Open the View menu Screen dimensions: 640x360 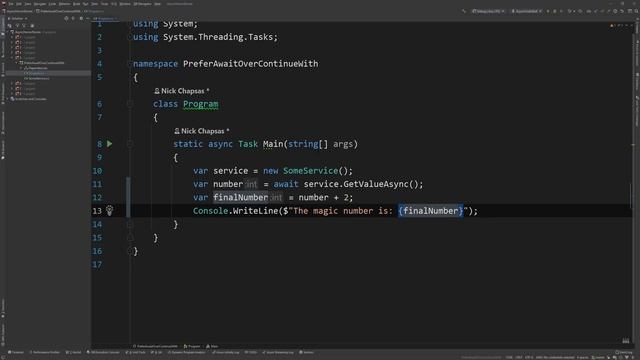coord(28,4)
